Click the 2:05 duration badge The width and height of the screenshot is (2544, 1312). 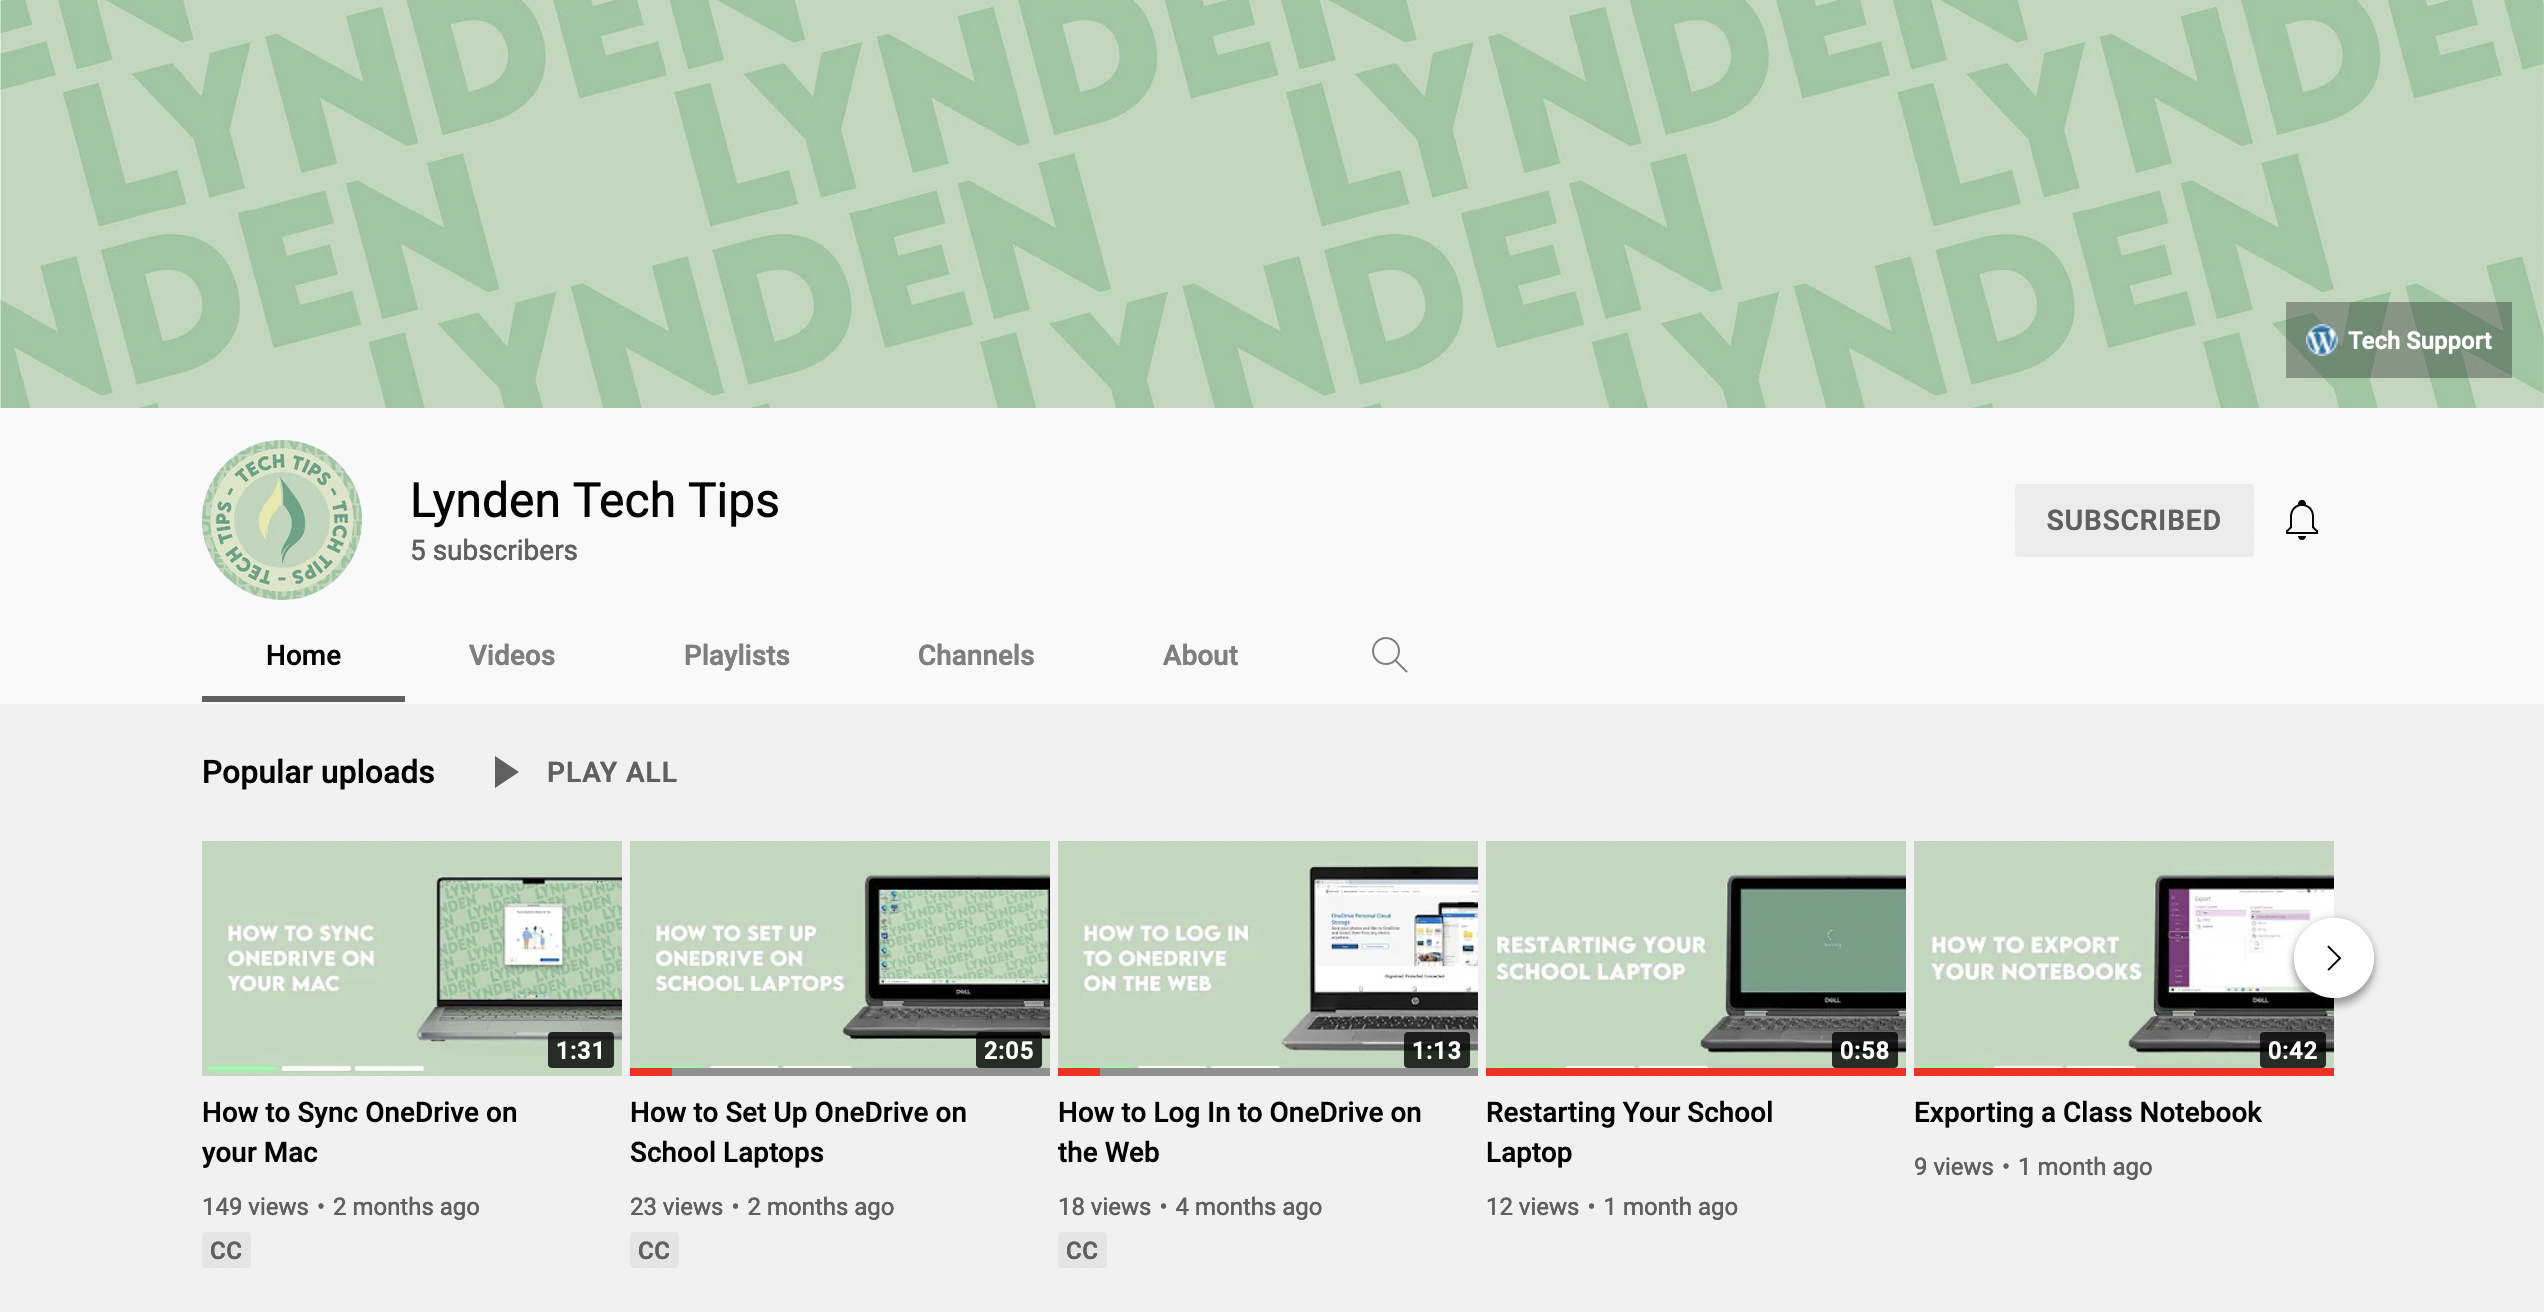[x=1008, y=1050]
